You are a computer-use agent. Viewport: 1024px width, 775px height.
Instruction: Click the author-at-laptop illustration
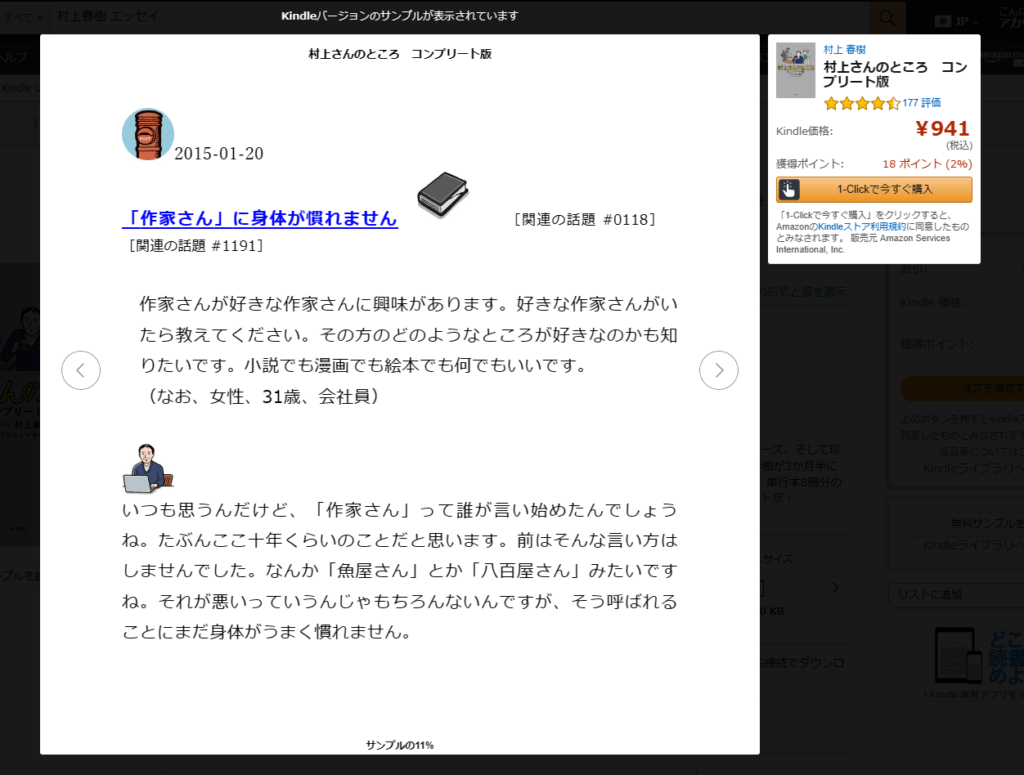pyautogui.click(x=148, y=469)
